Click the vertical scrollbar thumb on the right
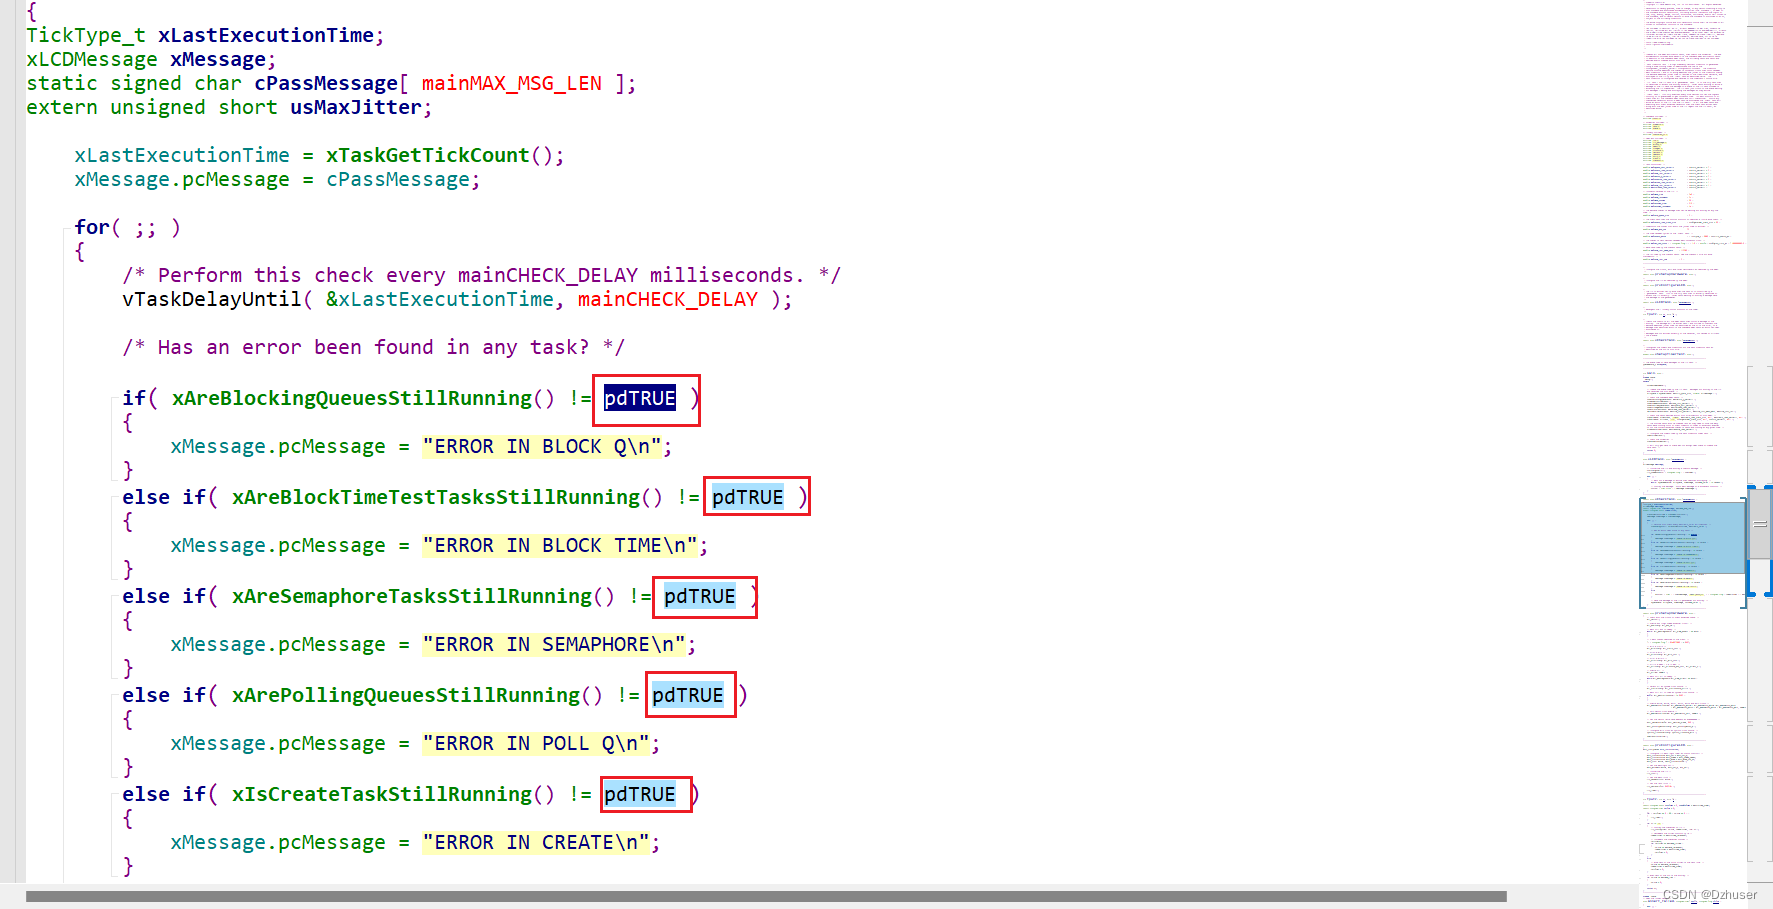 click(1760, 522)
